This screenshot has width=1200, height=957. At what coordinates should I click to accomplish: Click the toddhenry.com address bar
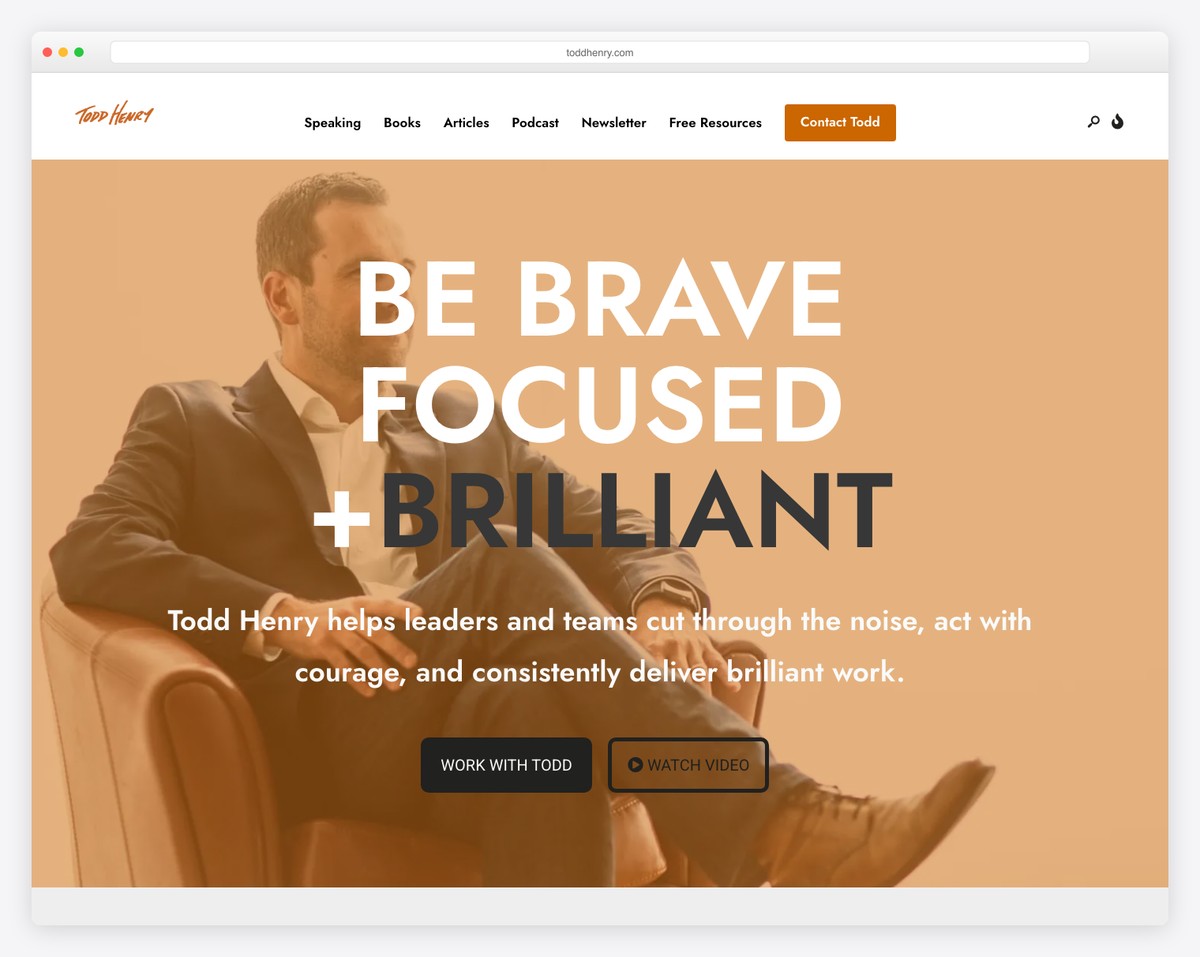pos(600,52)
